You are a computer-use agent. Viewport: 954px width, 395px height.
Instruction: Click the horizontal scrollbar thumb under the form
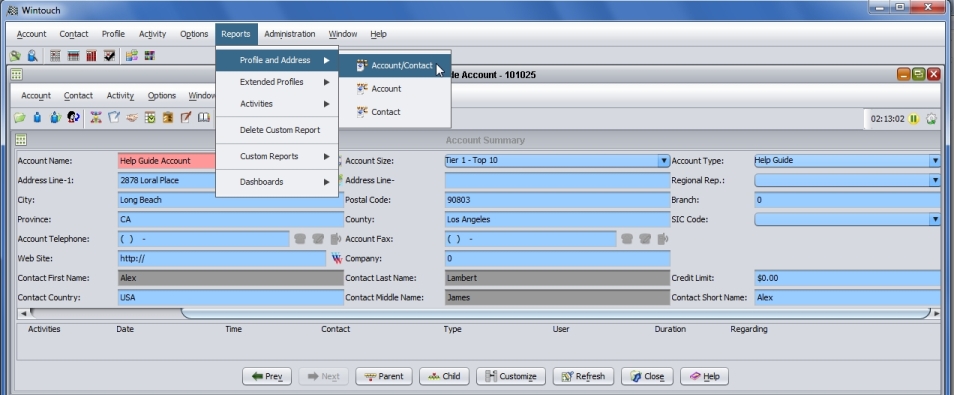(556, 313)
